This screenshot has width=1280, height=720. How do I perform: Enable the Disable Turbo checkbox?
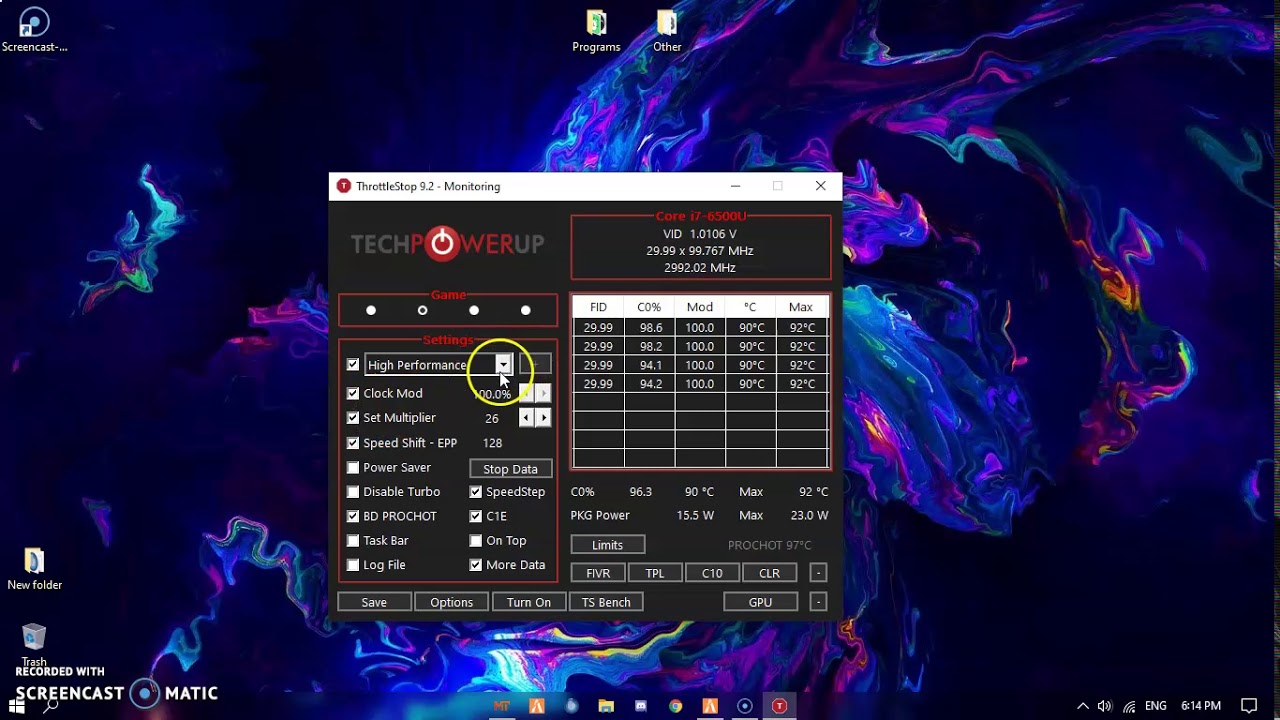coord(353,492)
